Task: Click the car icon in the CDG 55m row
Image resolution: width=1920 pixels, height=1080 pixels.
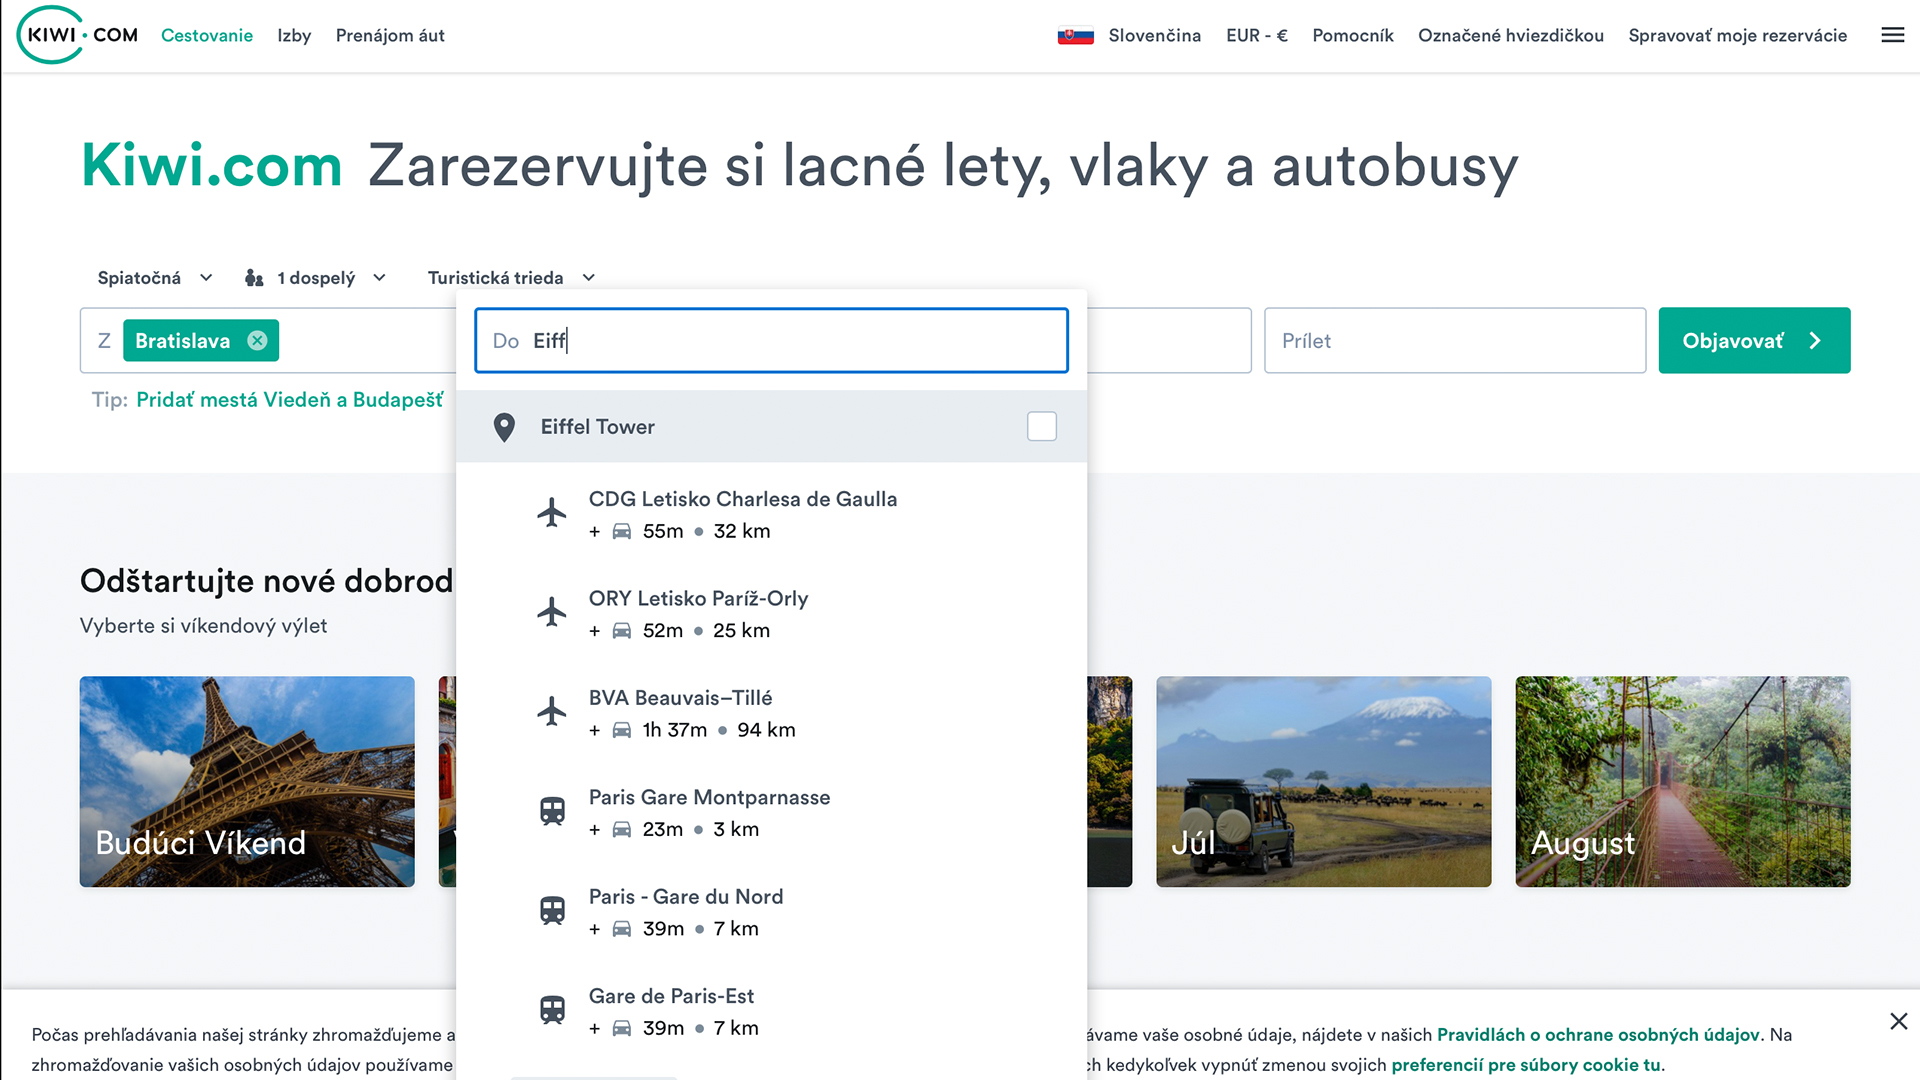Action: 621,531
